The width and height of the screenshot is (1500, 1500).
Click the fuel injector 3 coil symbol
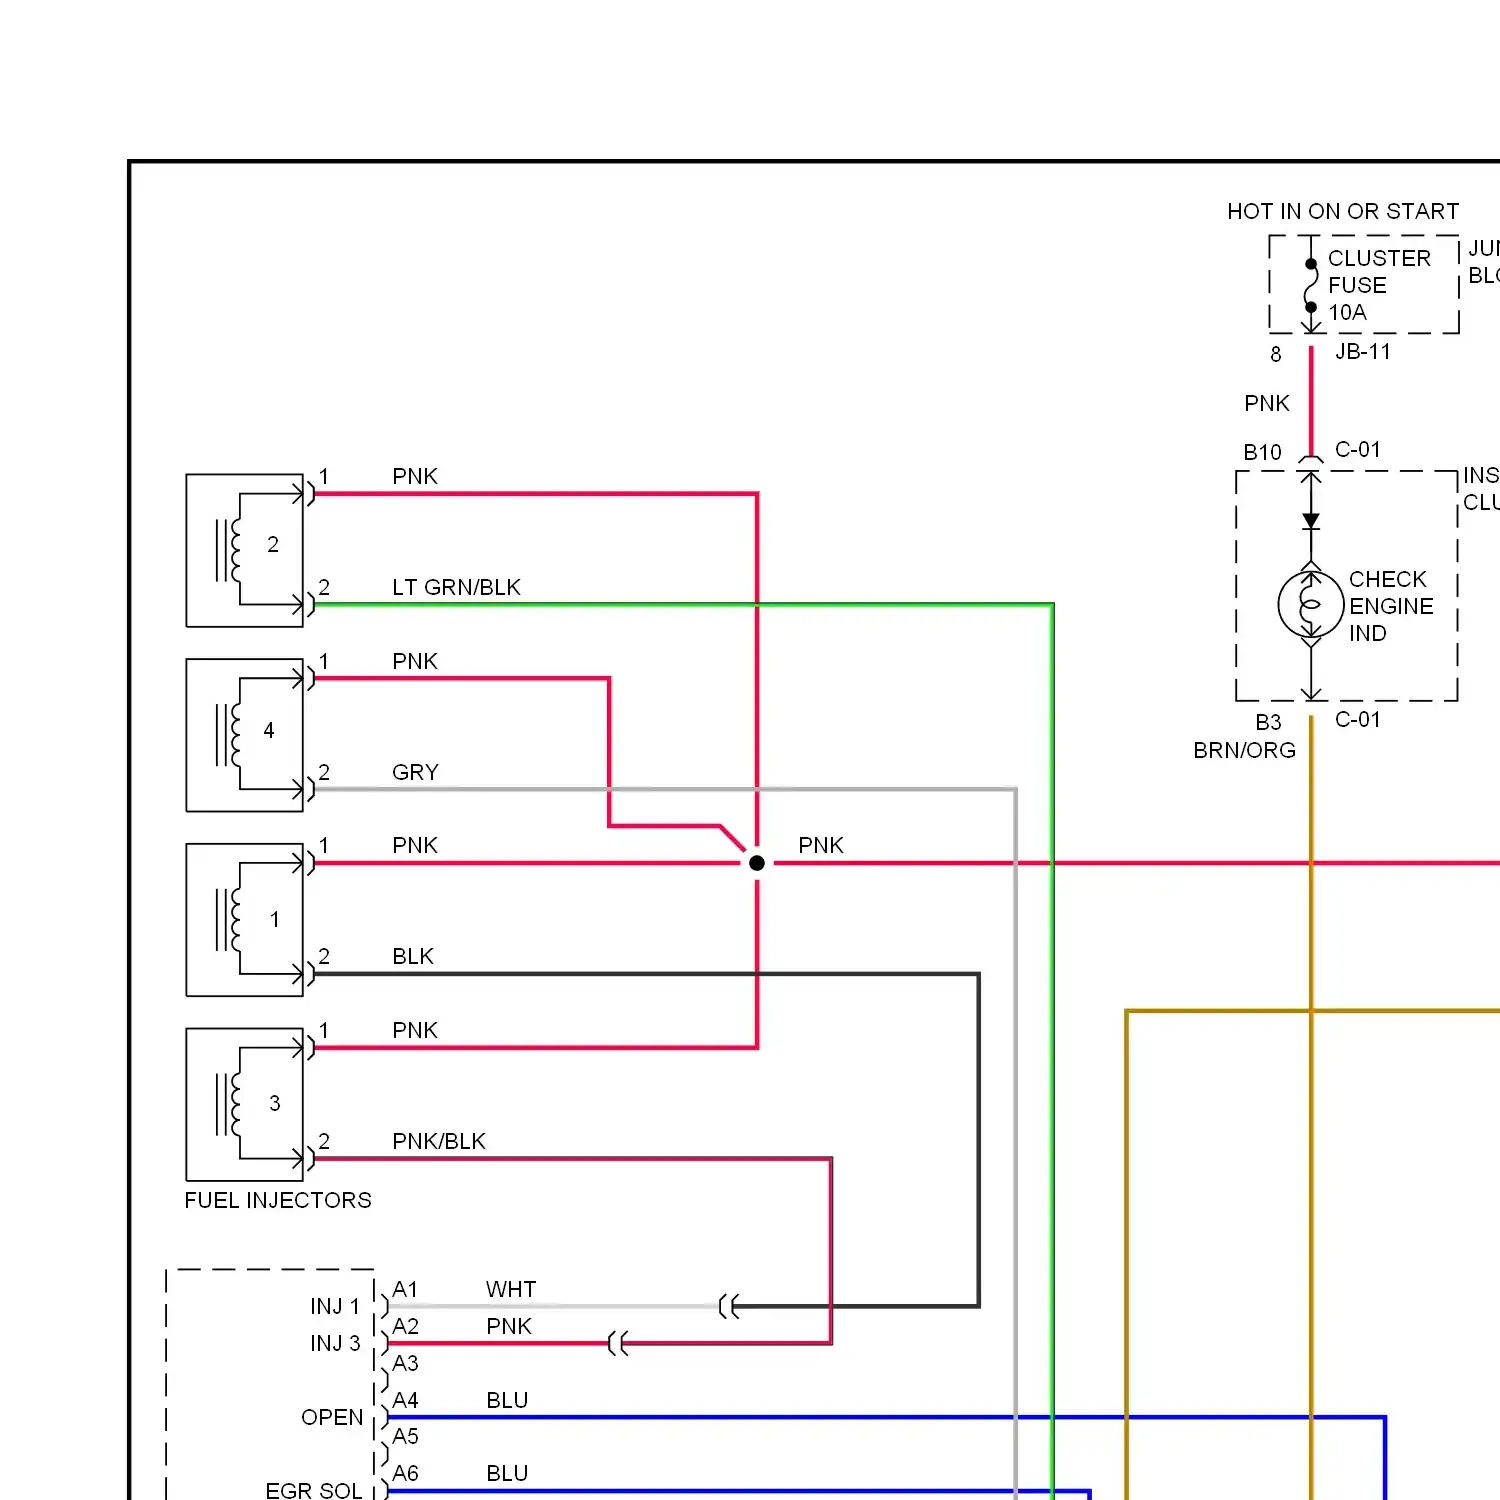pyautogui.click(x=229, y=1105)
